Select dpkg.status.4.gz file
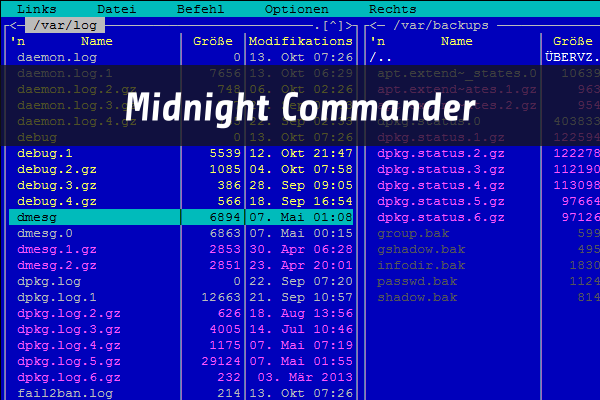The image size is (600, 400). 441,186
